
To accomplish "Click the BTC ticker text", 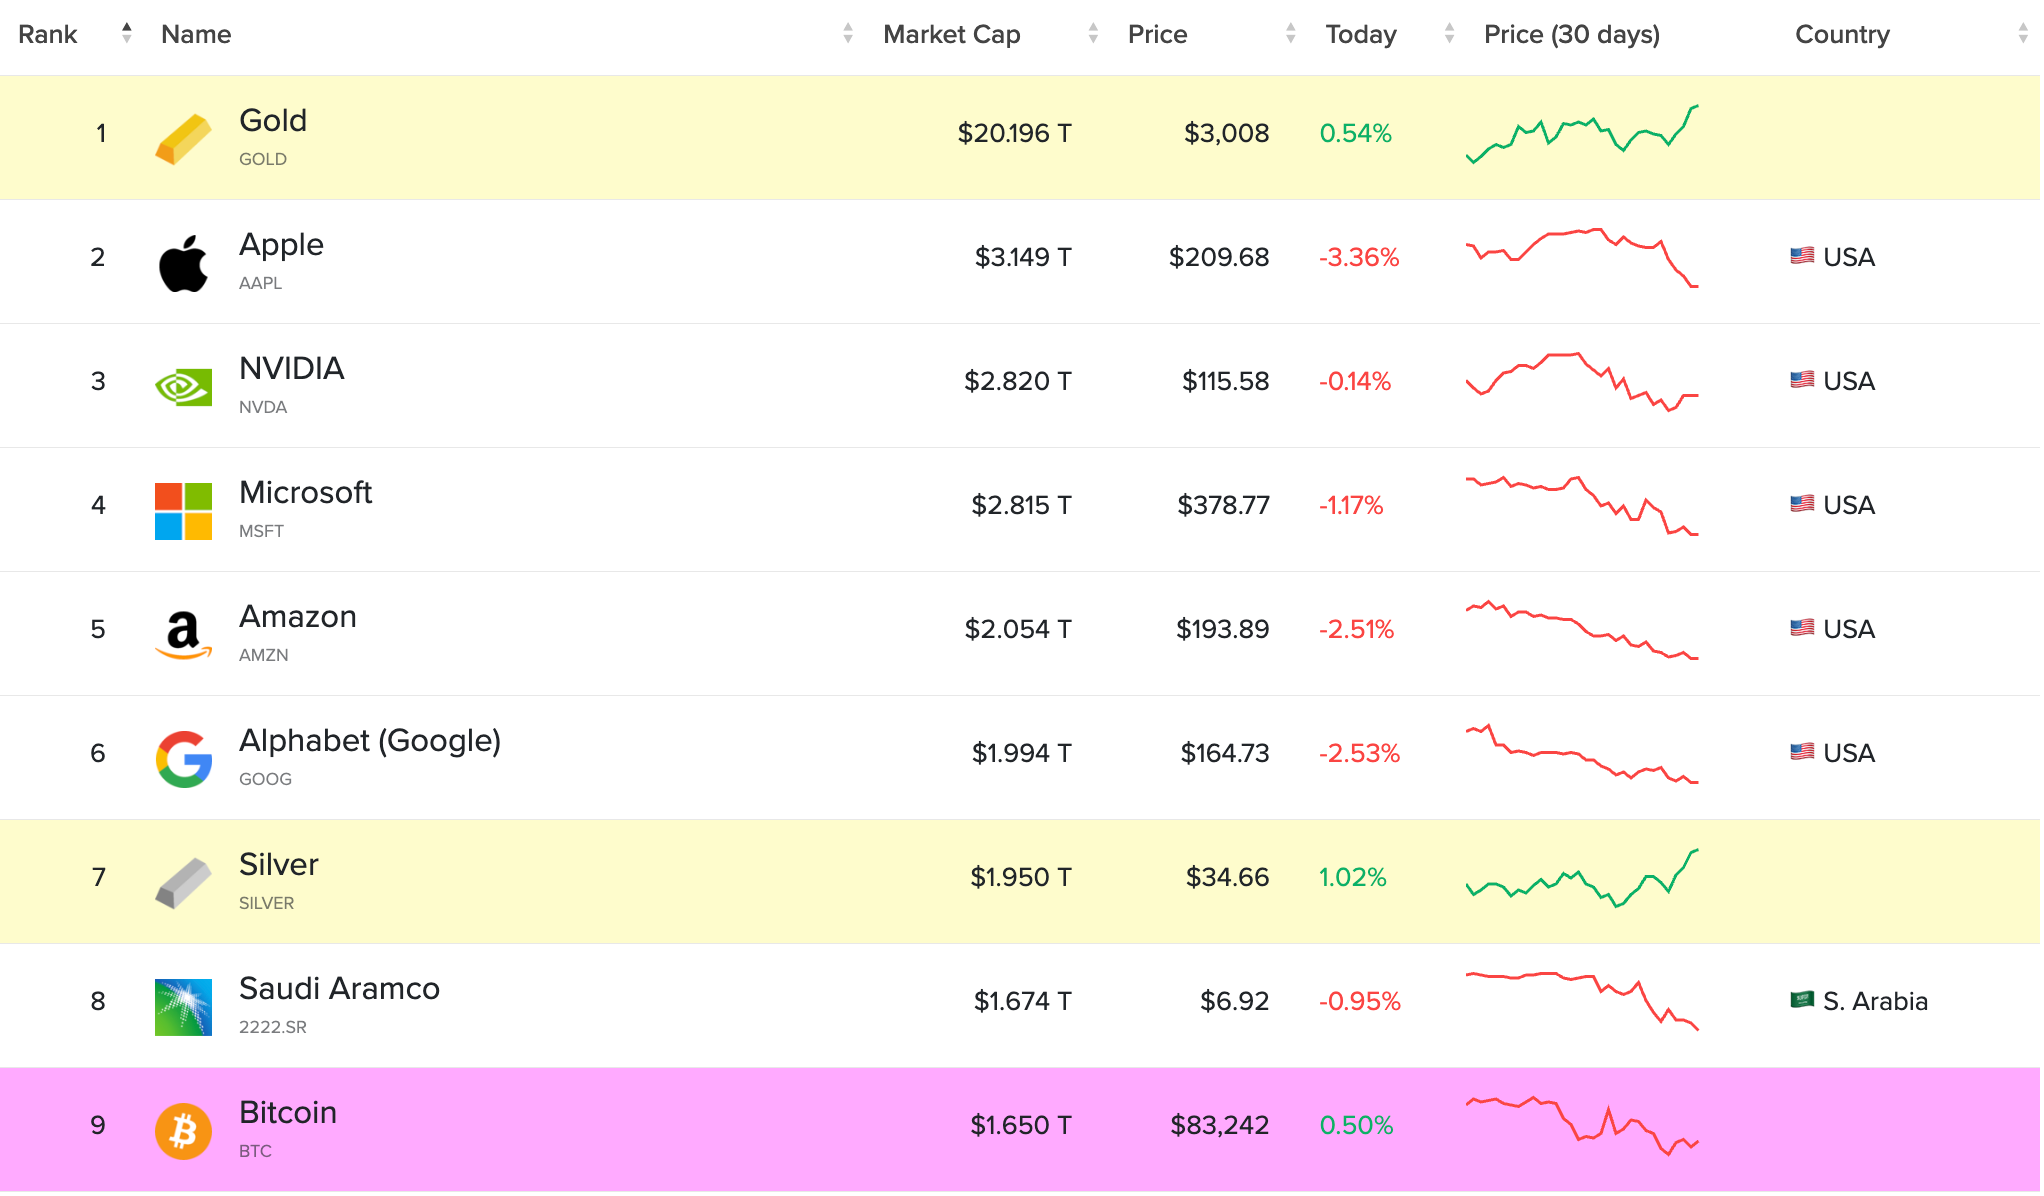I will pyautogui.click(x=255, y=1151).
